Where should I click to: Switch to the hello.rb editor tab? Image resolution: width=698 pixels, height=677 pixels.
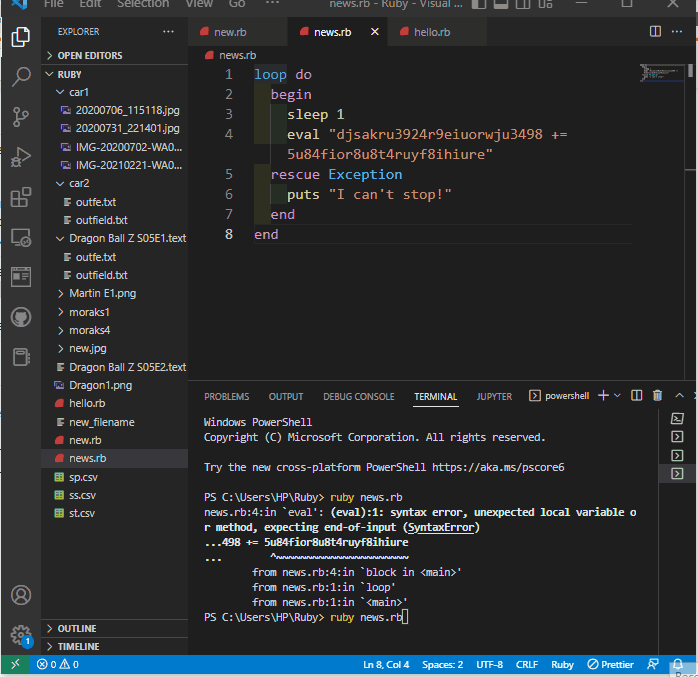432,32
